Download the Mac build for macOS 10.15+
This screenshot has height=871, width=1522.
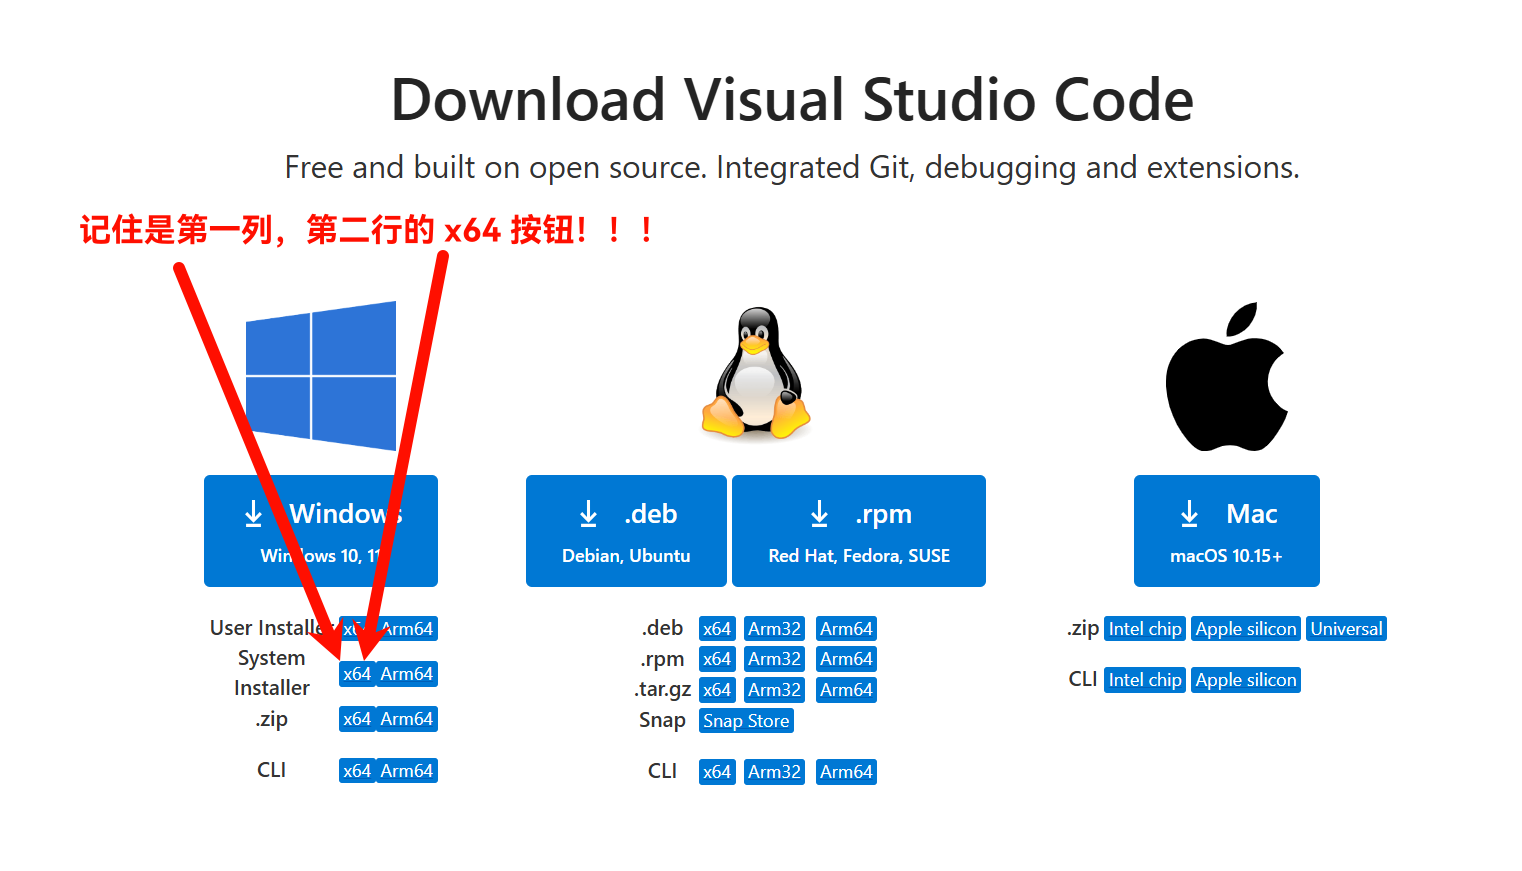click(1227, 531)
